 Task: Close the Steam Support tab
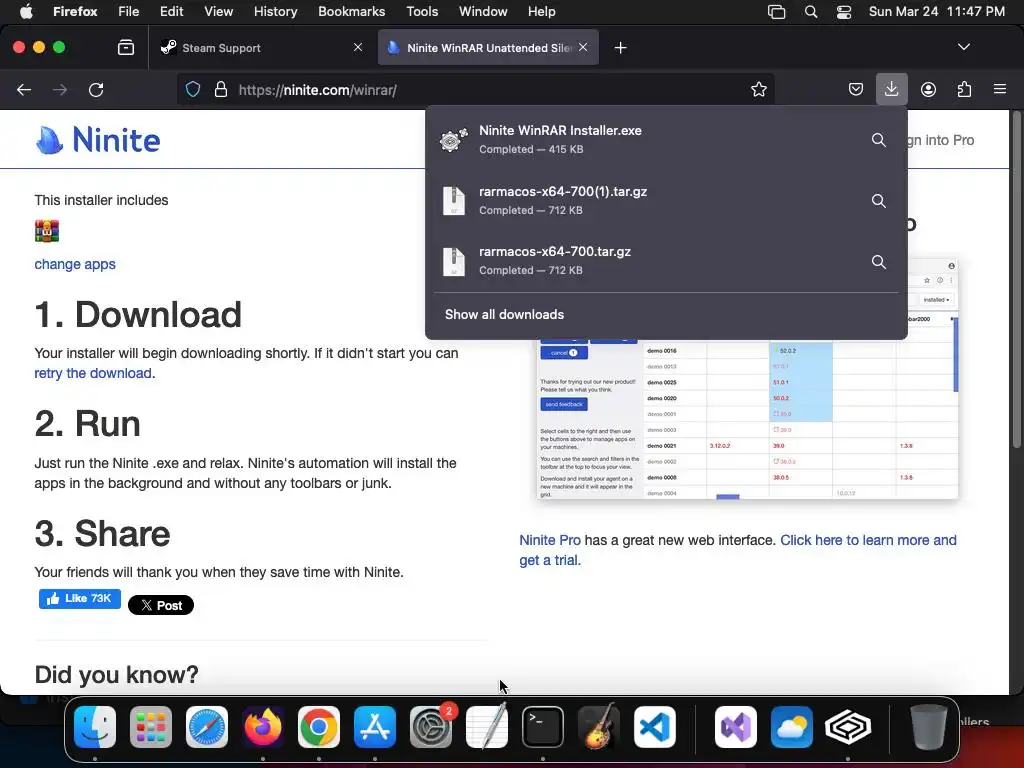[358, 47]
